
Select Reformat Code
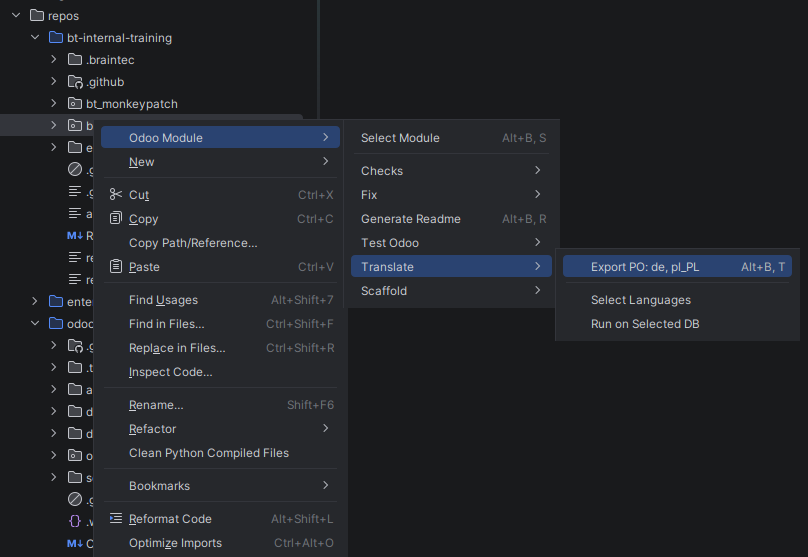(x=221, y=519)
